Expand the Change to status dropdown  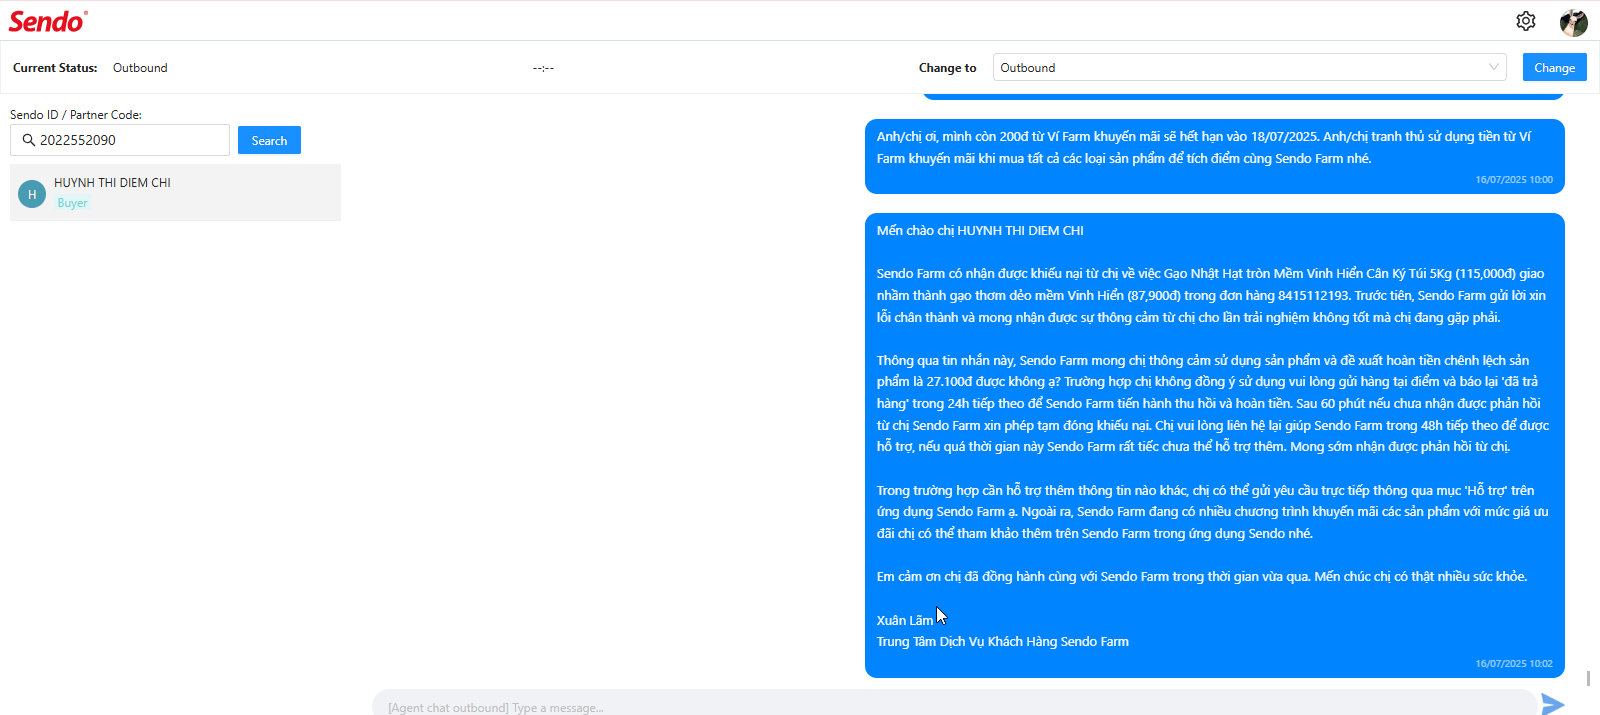pyautogui.click(x=1249, y=67)
